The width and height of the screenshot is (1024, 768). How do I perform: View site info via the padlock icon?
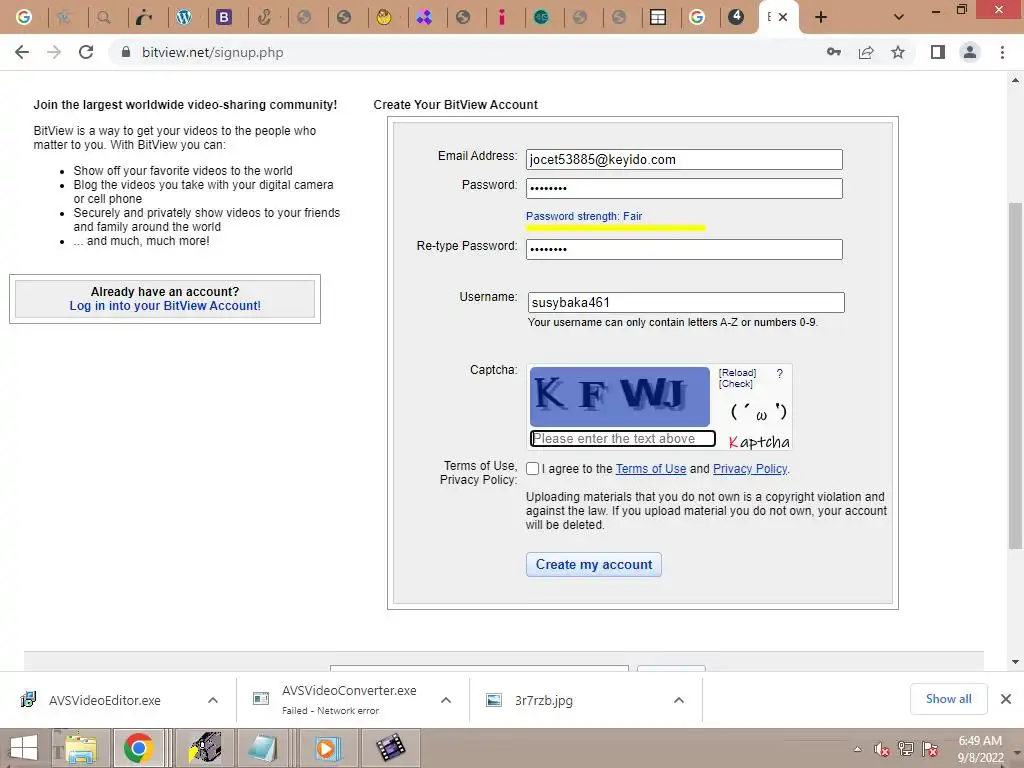126,52
